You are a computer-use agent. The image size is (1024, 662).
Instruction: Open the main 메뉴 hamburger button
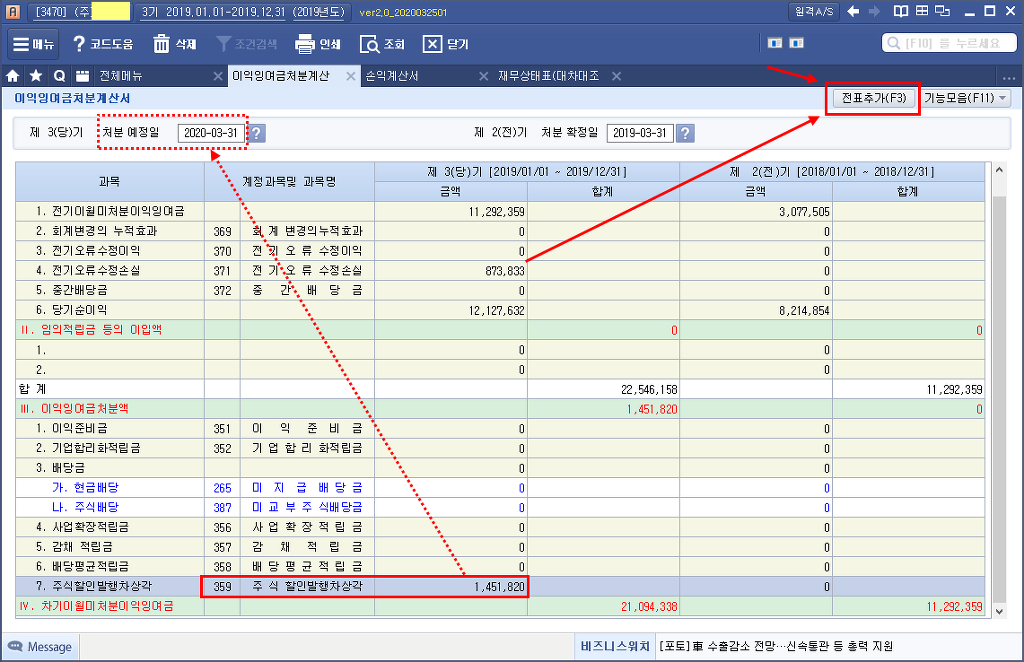coord(33,44)
